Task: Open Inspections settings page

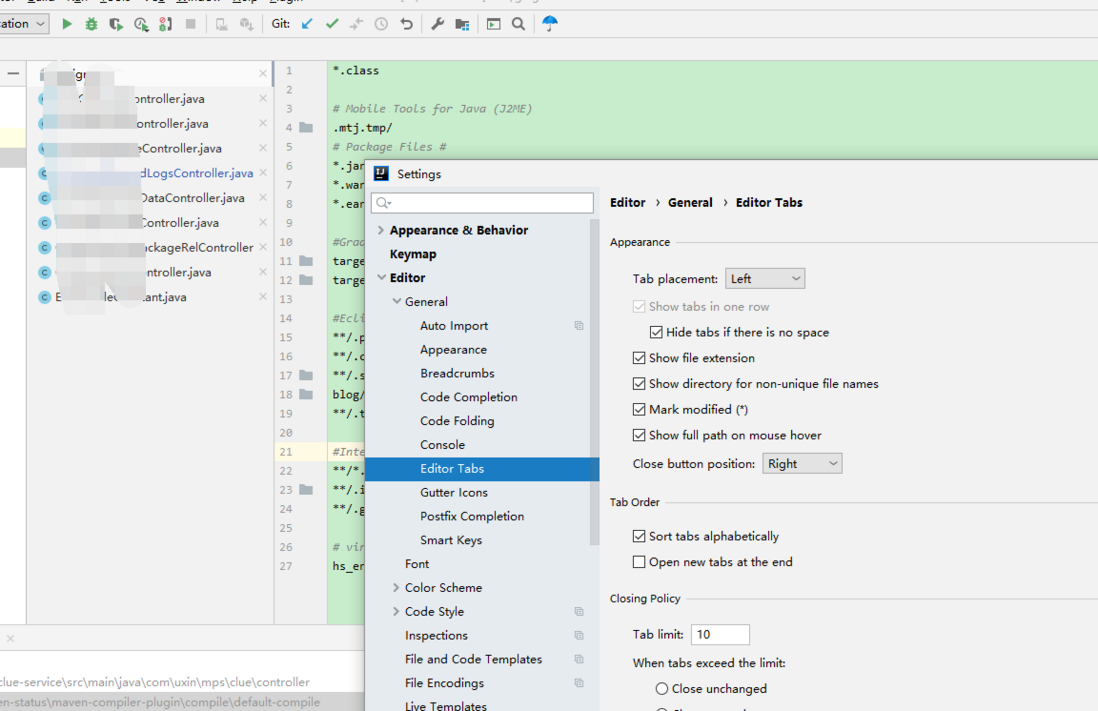Action: 436,635
